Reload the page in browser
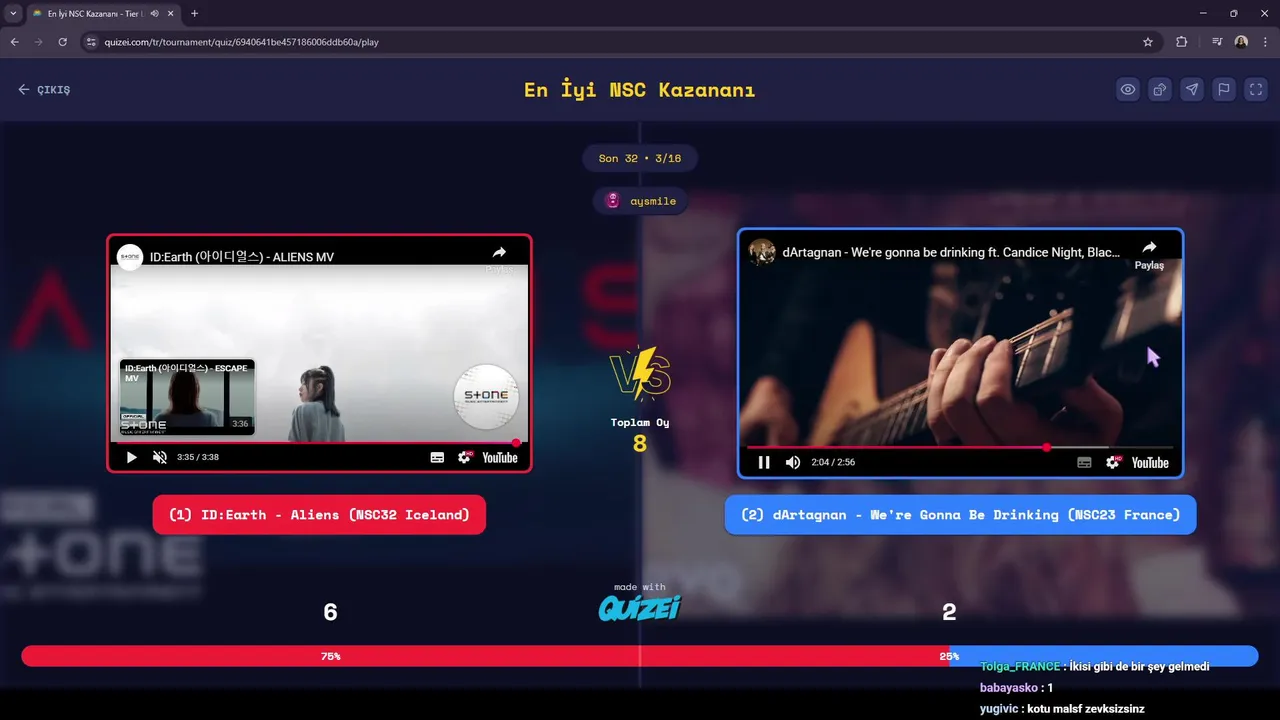The height and width of the screenshot is (720, 1280). coord(62,42)
